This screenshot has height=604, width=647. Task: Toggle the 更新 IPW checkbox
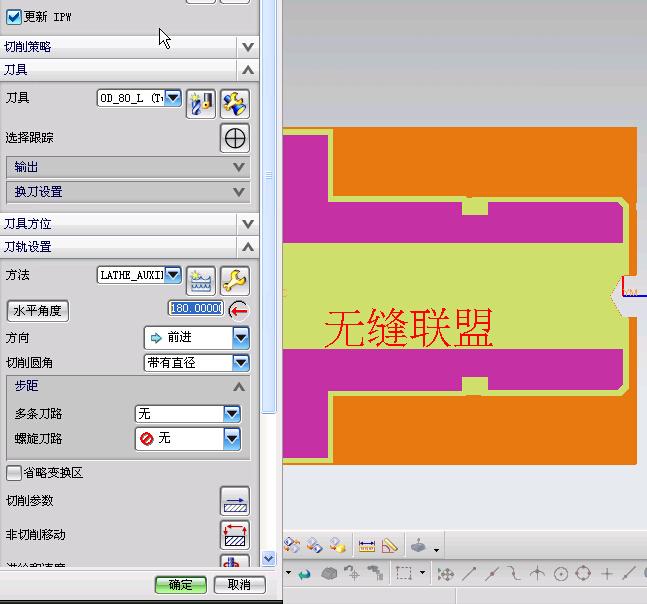click(14, 17)
